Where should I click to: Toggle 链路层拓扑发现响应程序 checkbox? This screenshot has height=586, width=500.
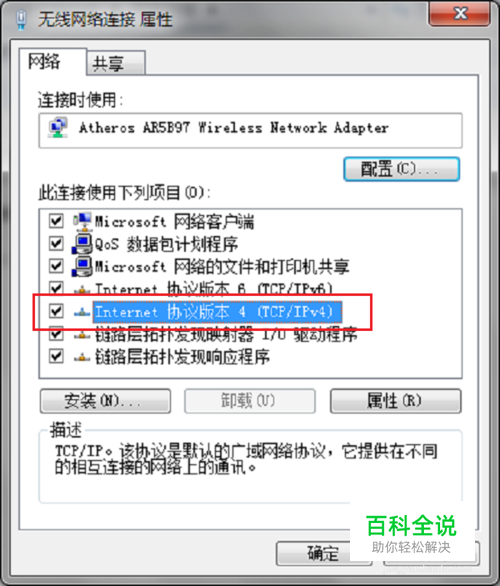56,356
